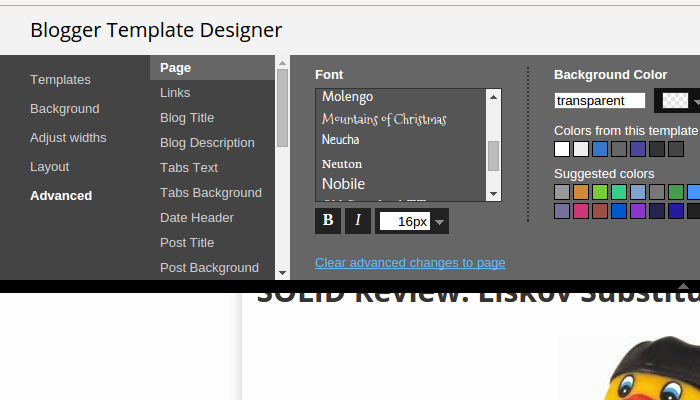Click the transparent background color text field
The image size is (700, 400).
tap(600, 100)
